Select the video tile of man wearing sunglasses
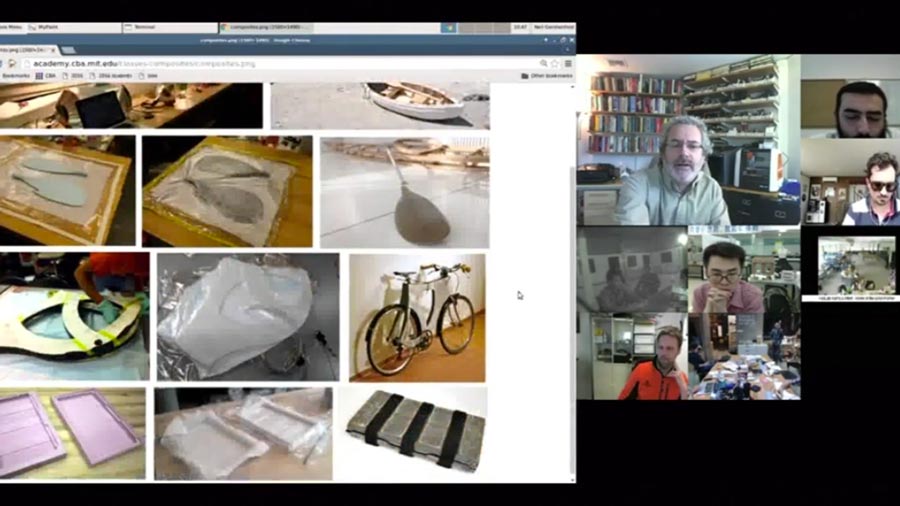 point(851,182)
